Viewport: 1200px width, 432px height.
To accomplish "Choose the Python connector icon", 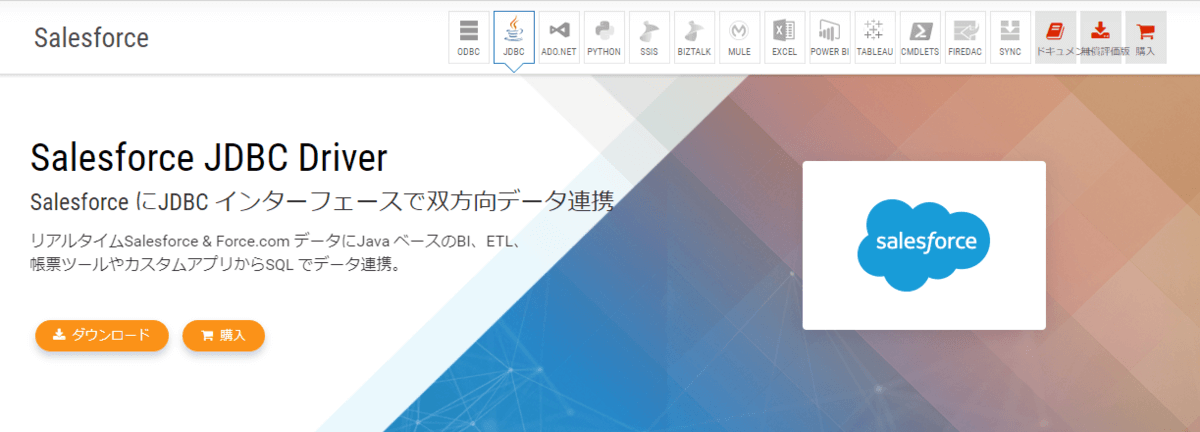I will pyautogui.click(x=604, y=37).
